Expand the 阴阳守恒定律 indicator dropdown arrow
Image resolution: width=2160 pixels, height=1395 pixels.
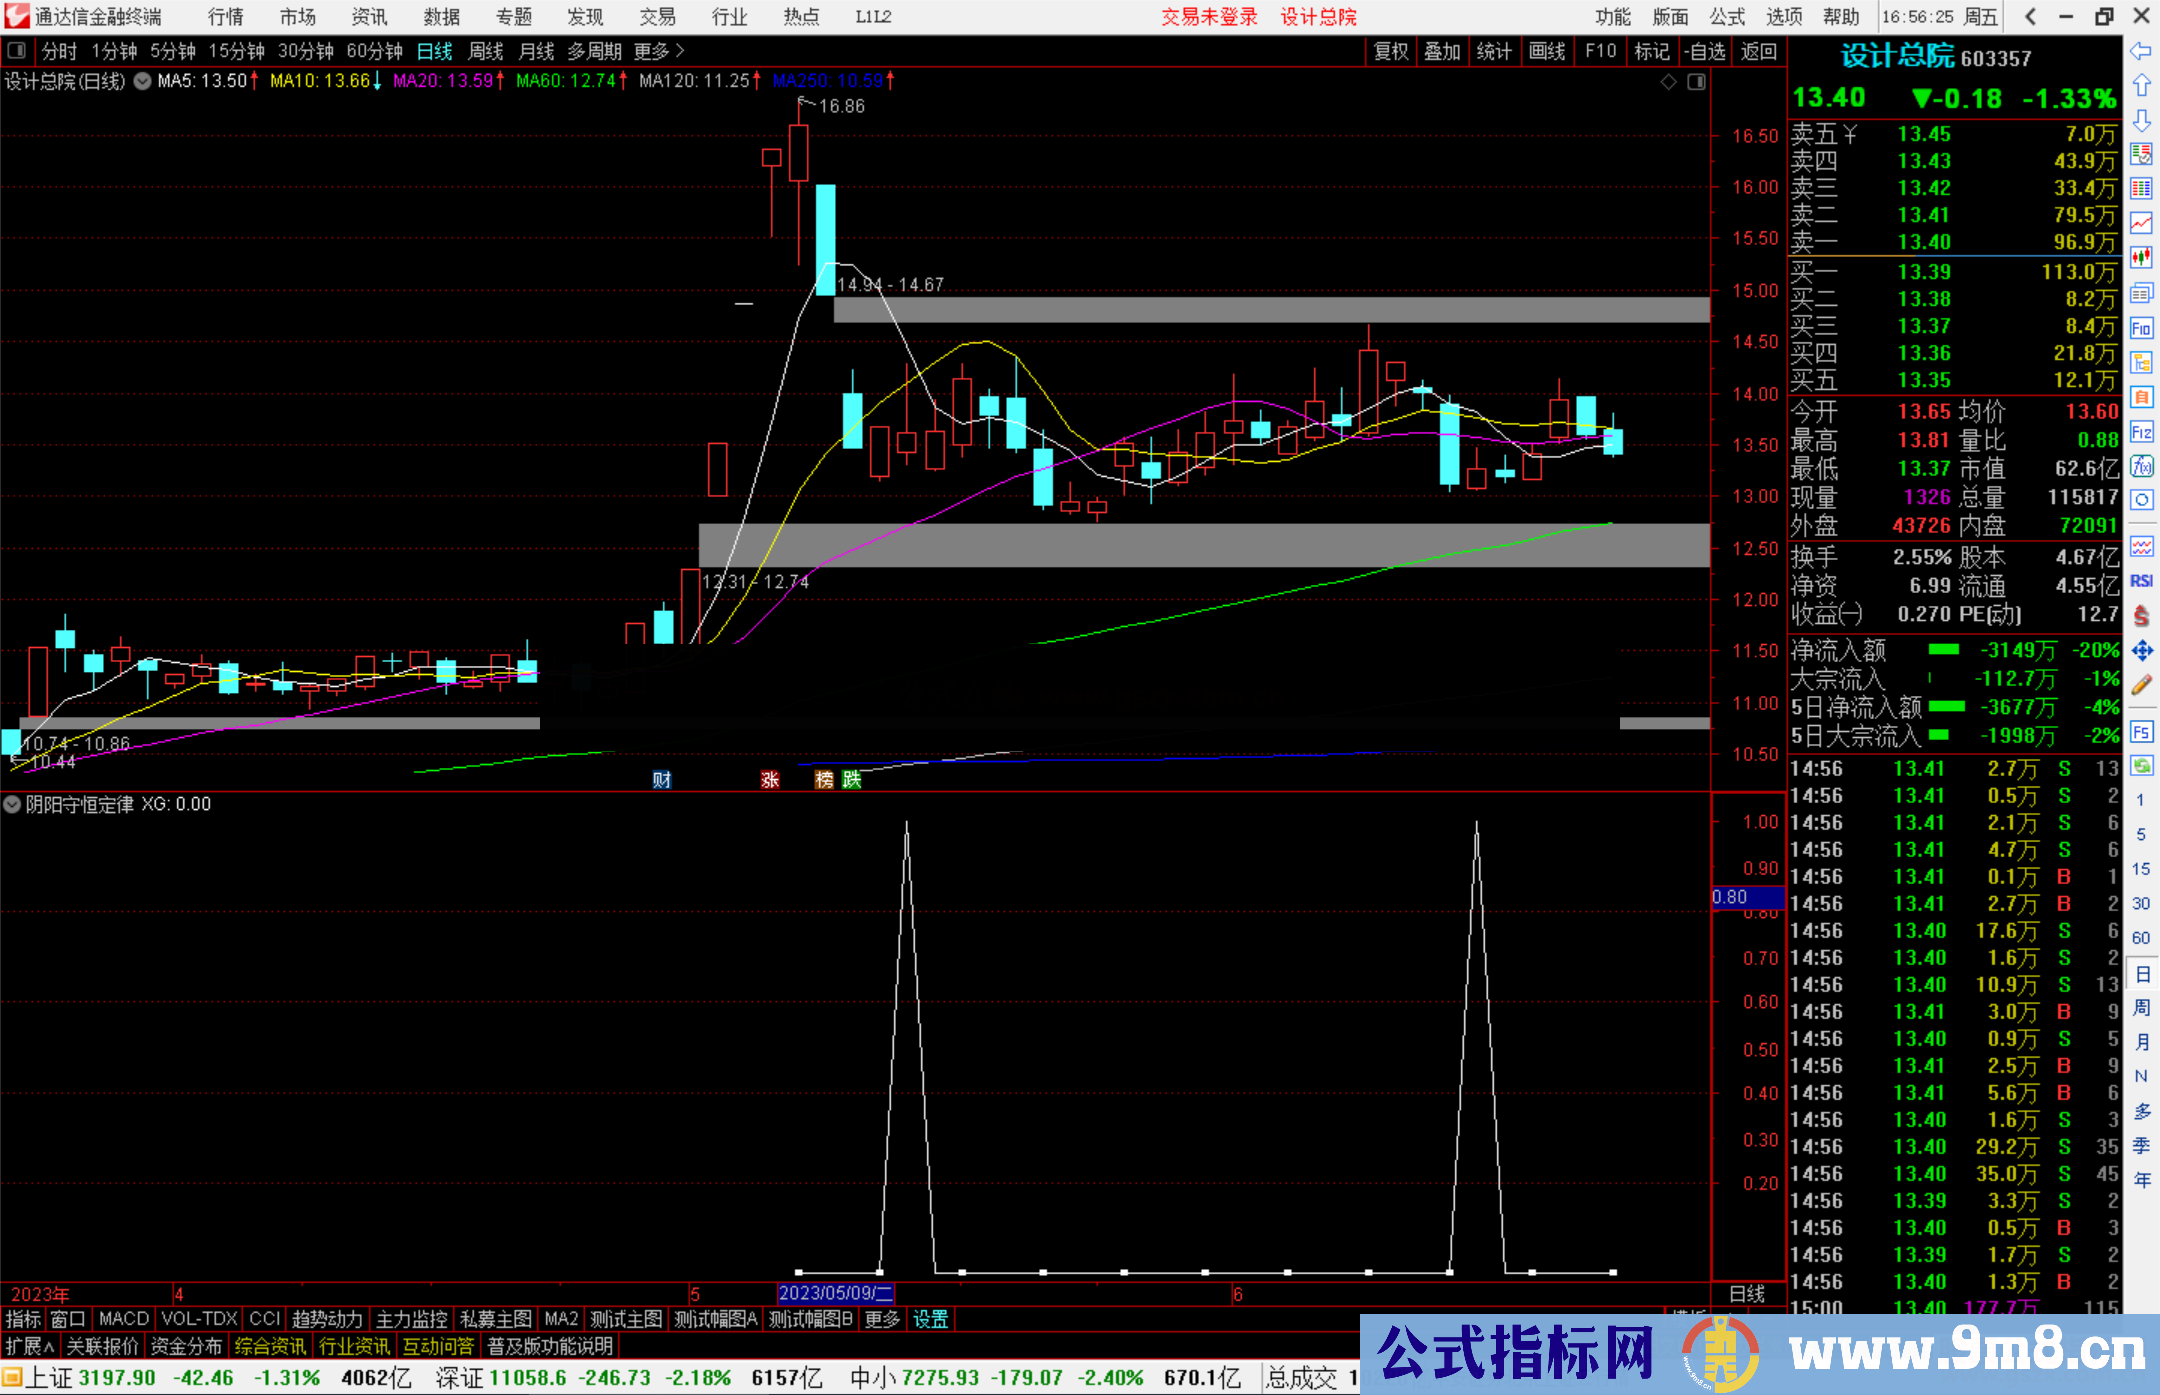pos(12,804)
